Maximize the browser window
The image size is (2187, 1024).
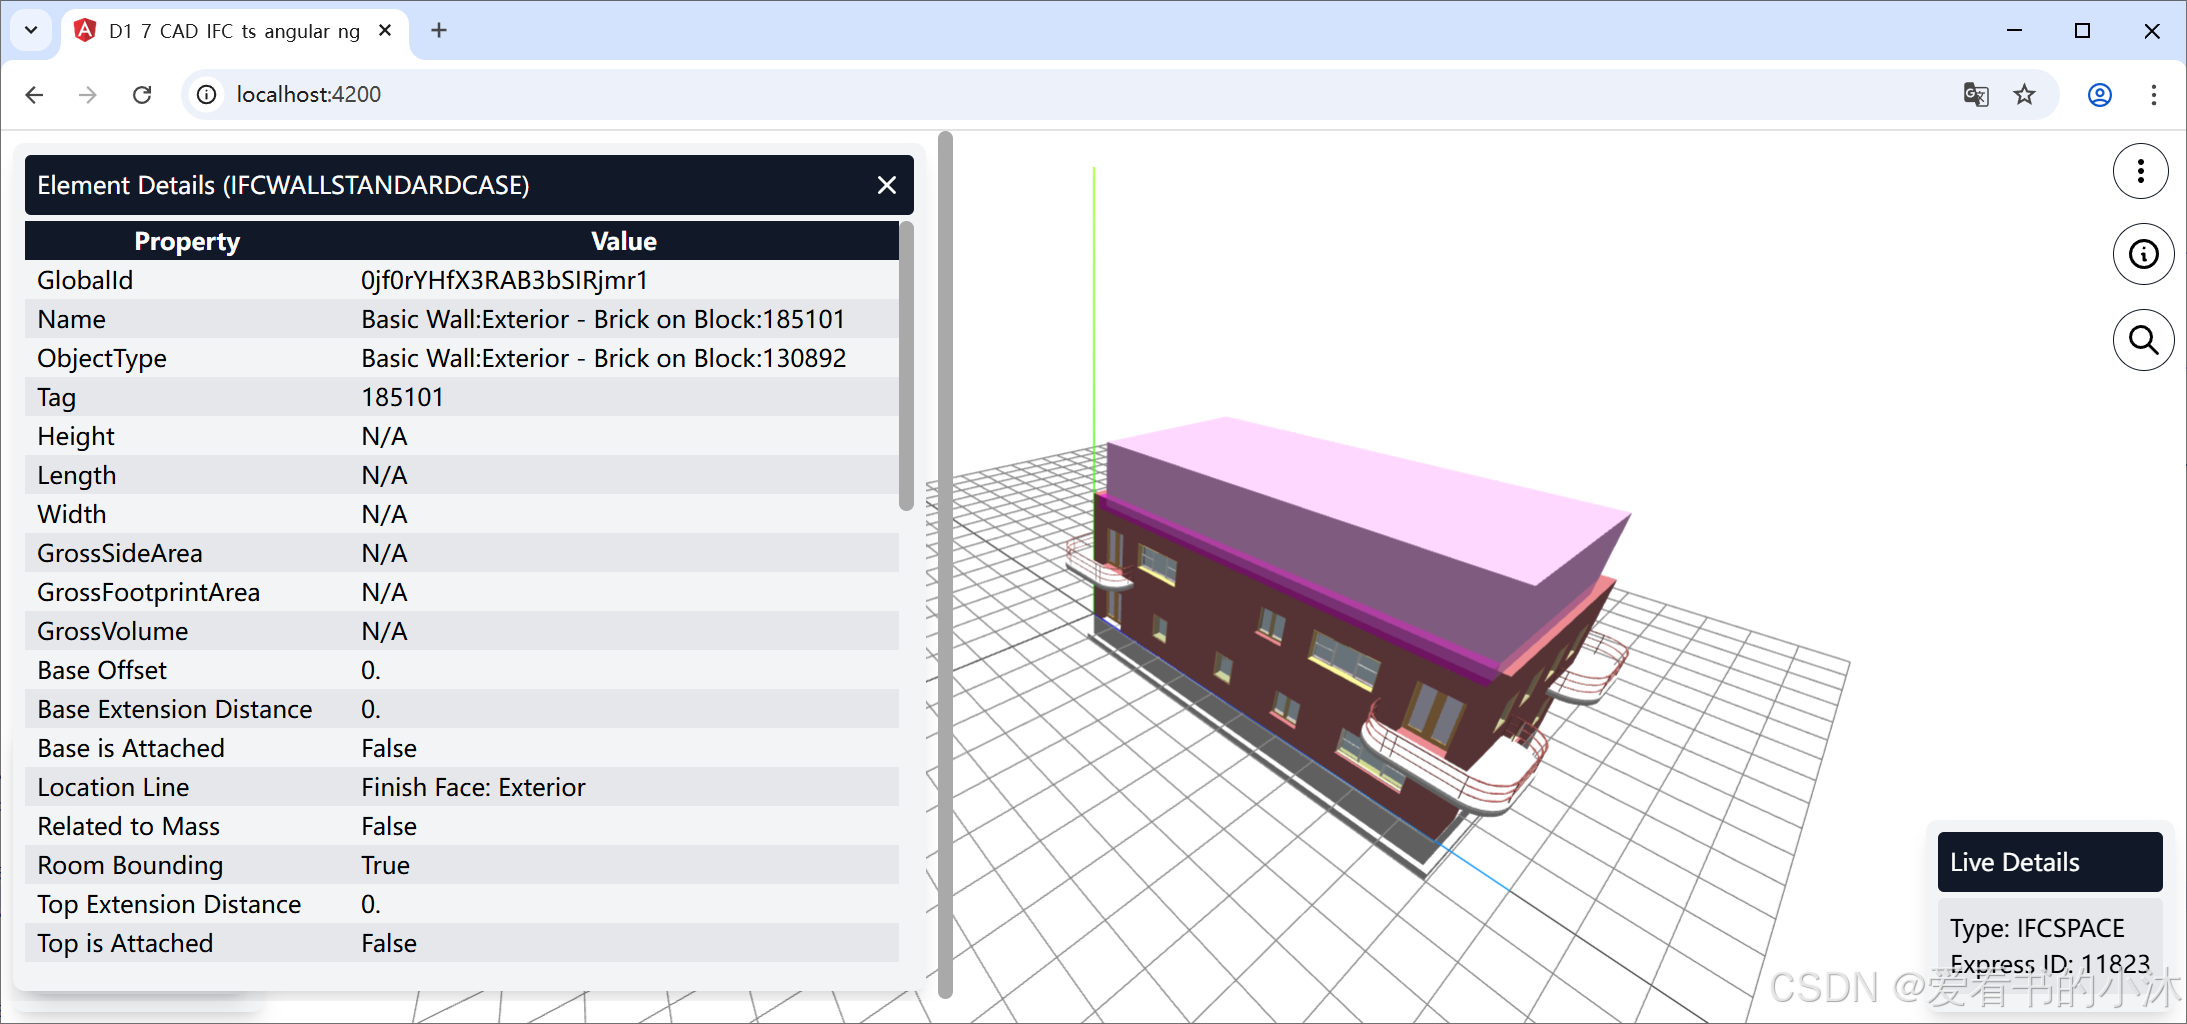click(x=2083, y=31)
